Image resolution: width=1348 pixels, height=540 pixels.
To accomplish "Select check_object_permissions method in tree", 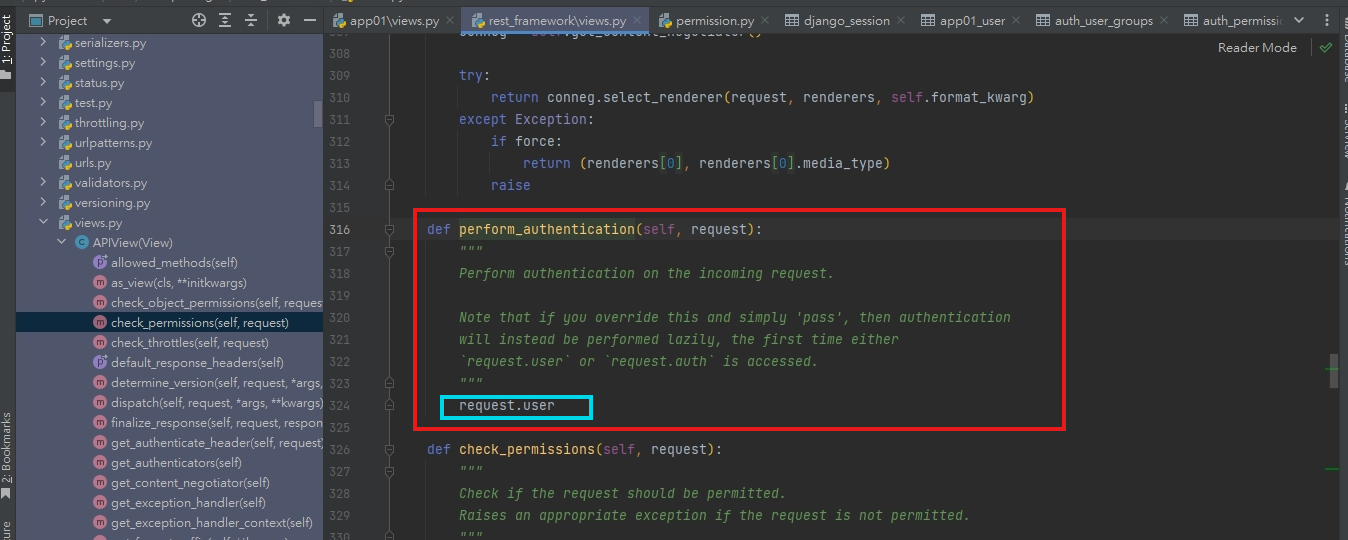I will (208, 303).
